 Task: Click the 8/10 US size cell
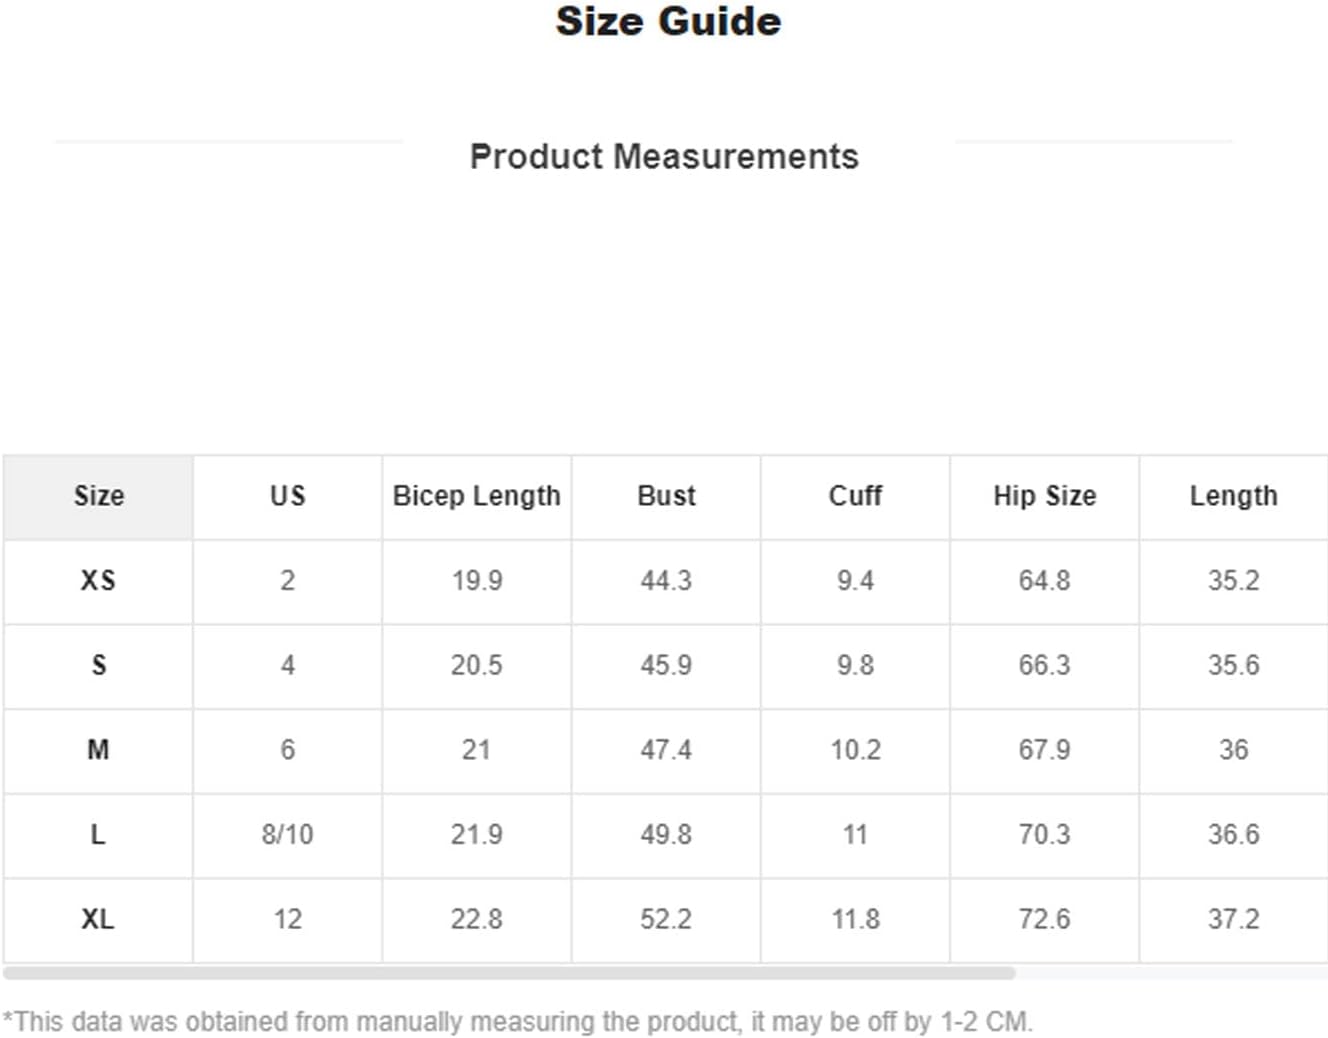coord(287,835)
